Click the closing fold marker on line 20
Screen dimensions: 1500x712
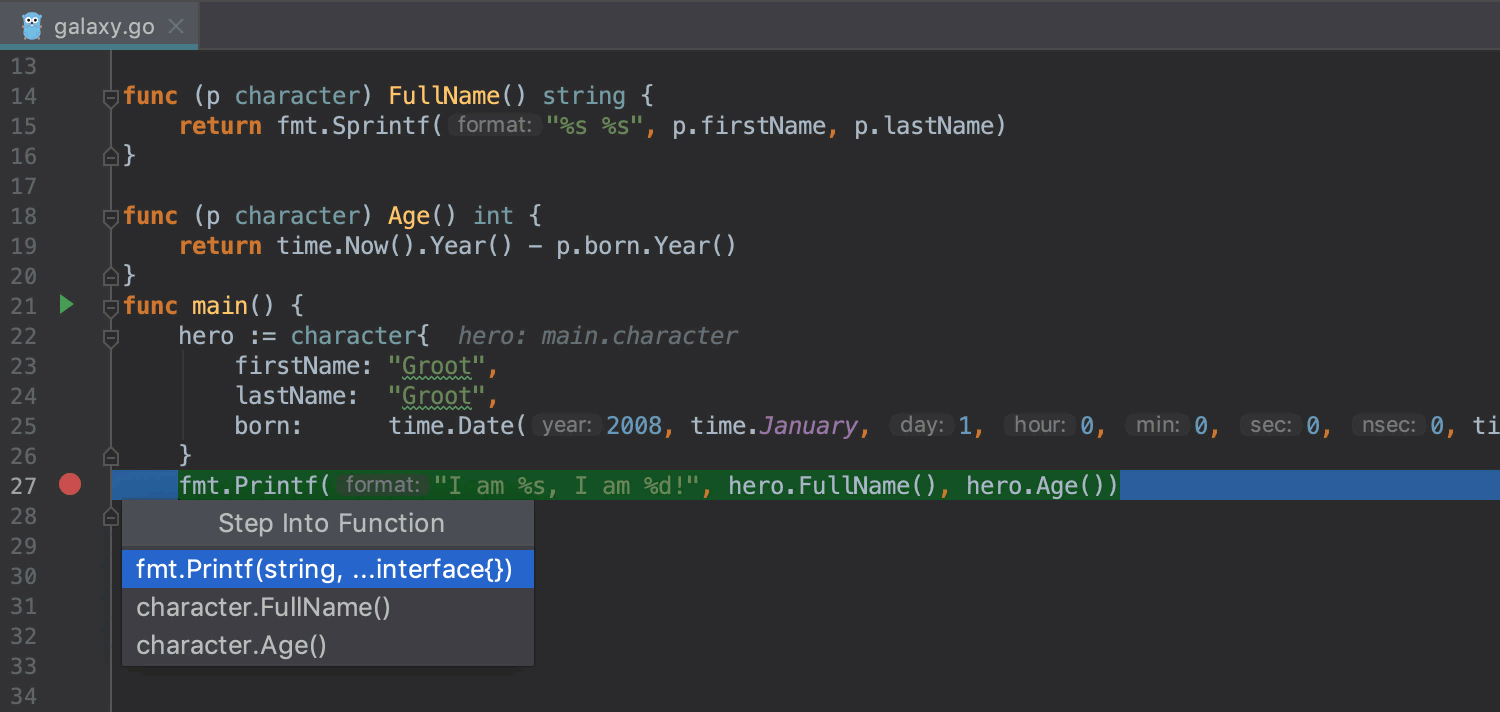(111, 276)
